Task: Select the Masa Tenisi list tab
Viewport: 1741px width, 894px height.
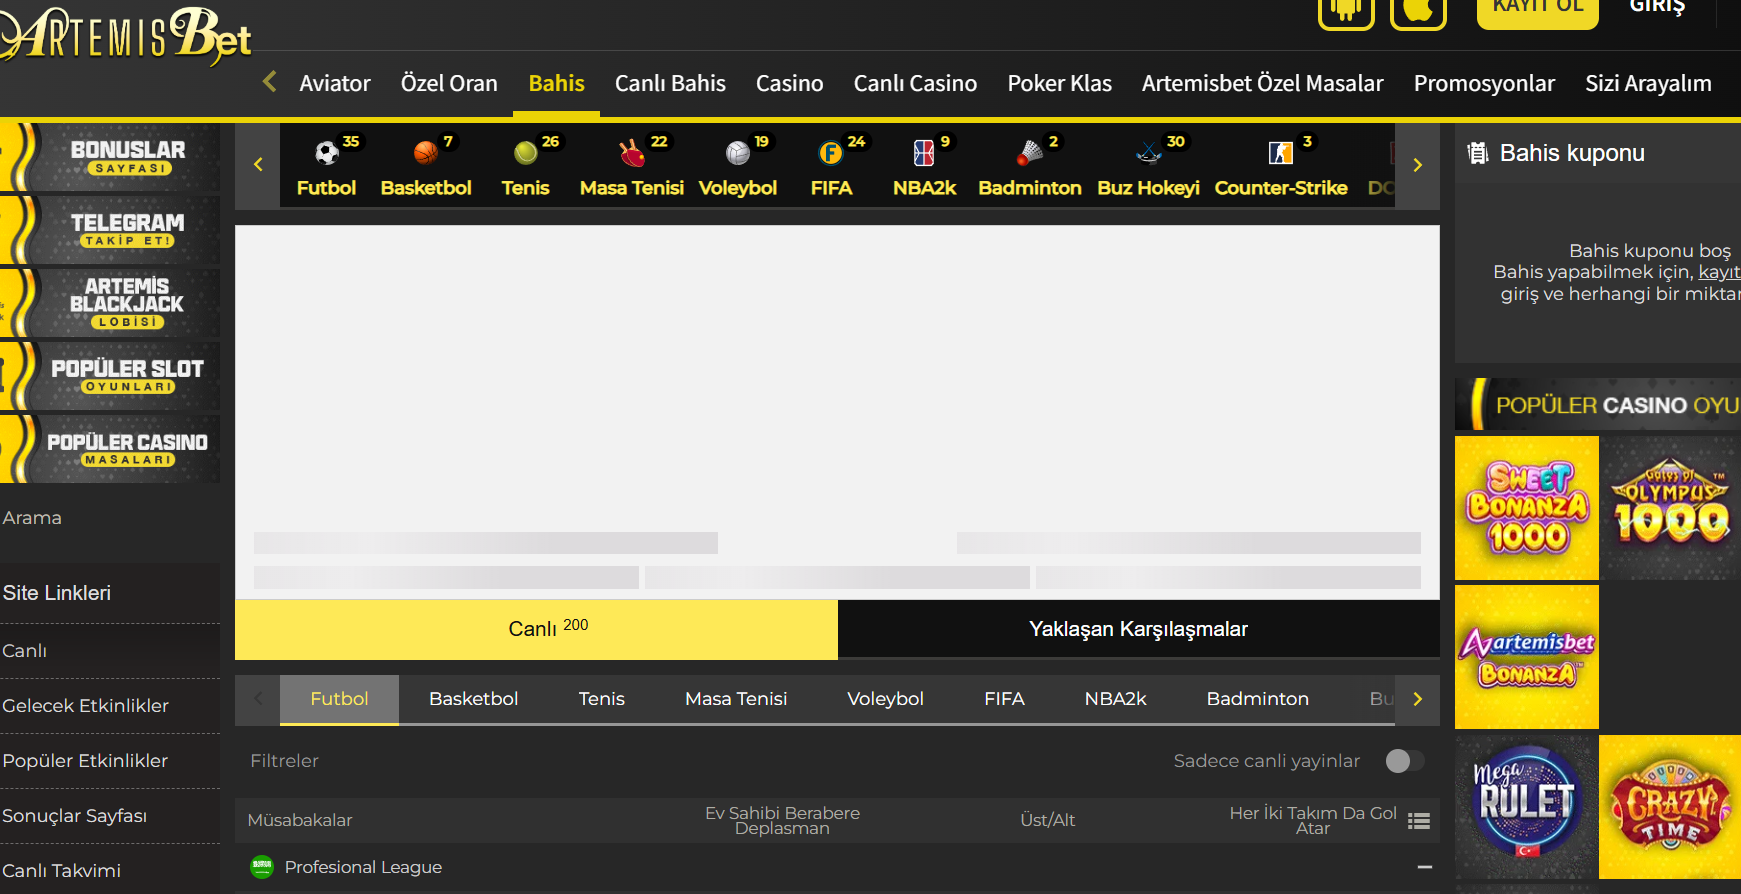Action: click(x=736, y=699)
